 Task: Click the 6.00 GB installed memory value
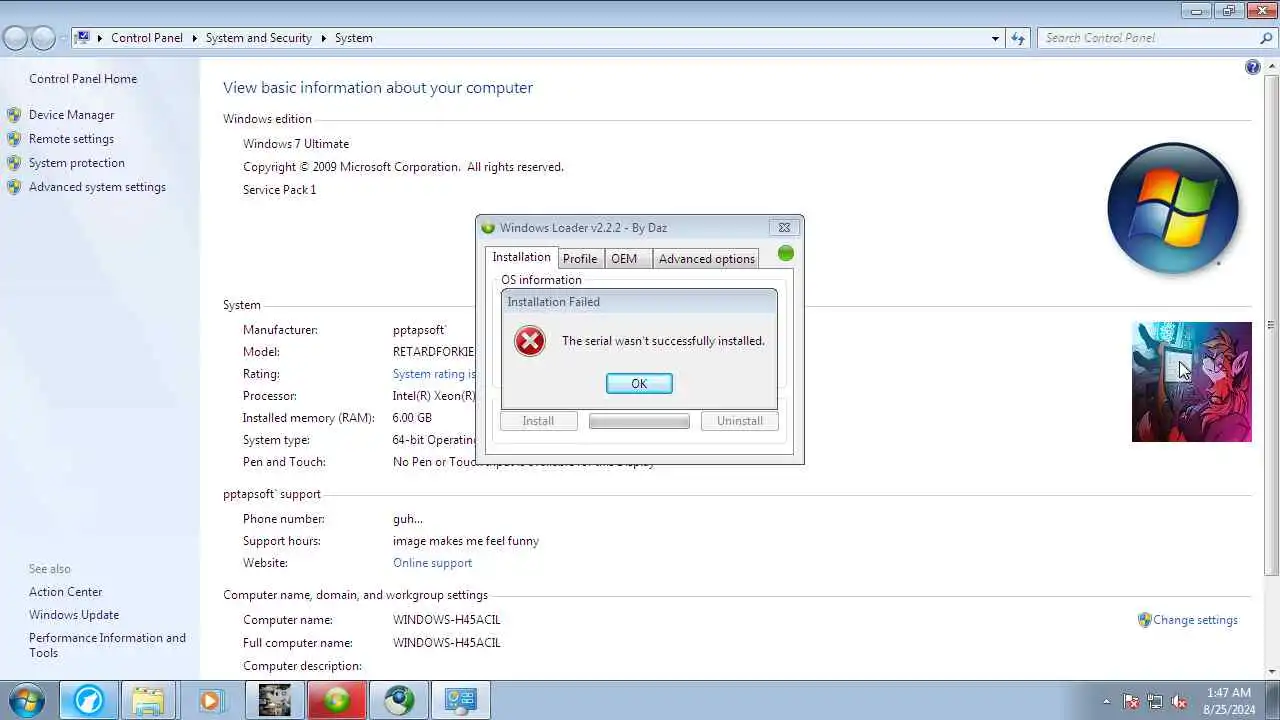pyautogui.click(x=412, y=418)
